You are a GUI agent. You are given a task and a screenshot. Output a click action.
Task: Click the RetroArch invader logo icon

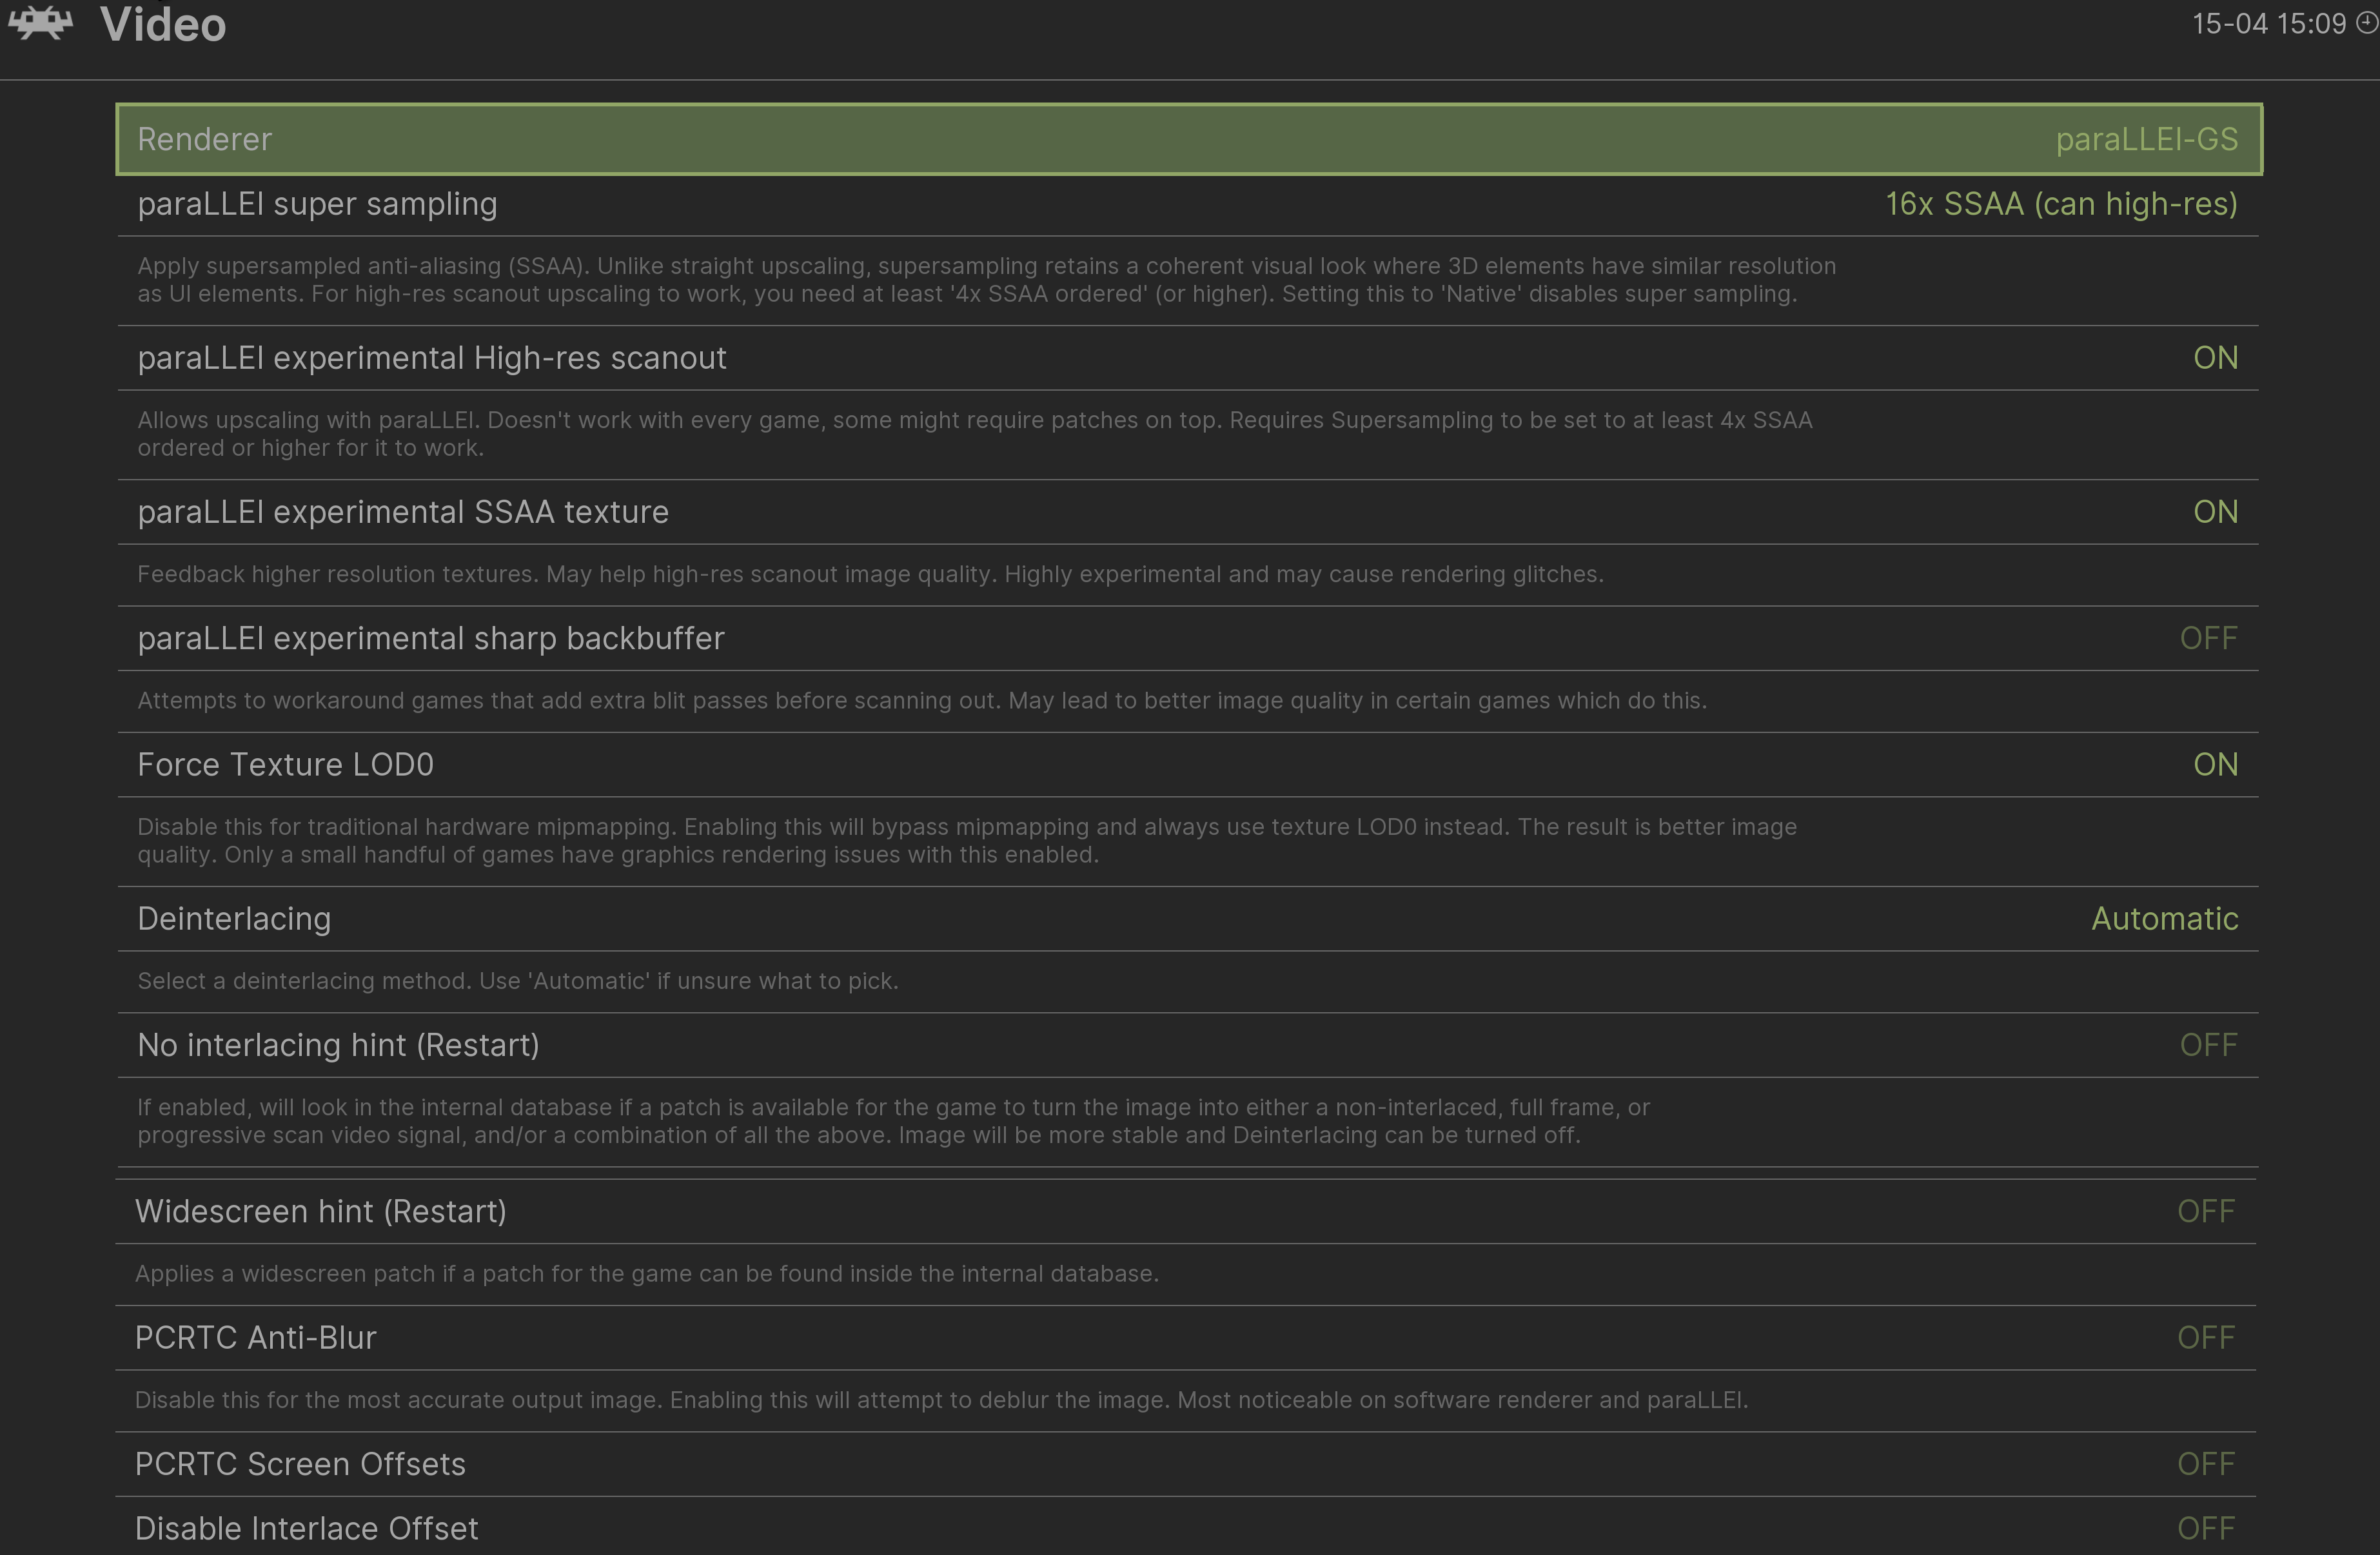point(40,23)
